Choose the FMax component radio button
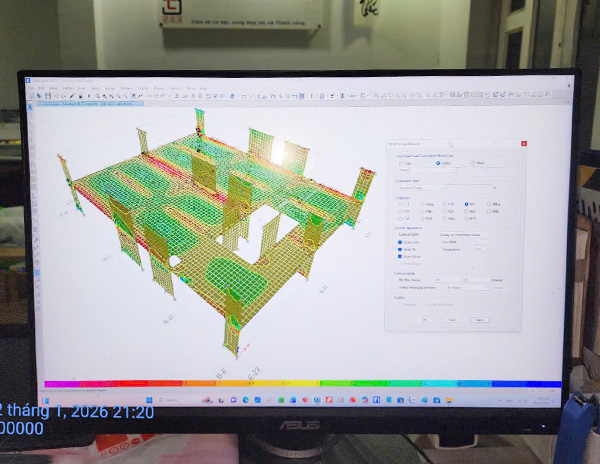Image resolution: width=600 pixels, height=464 pixels. coord(422,204)
